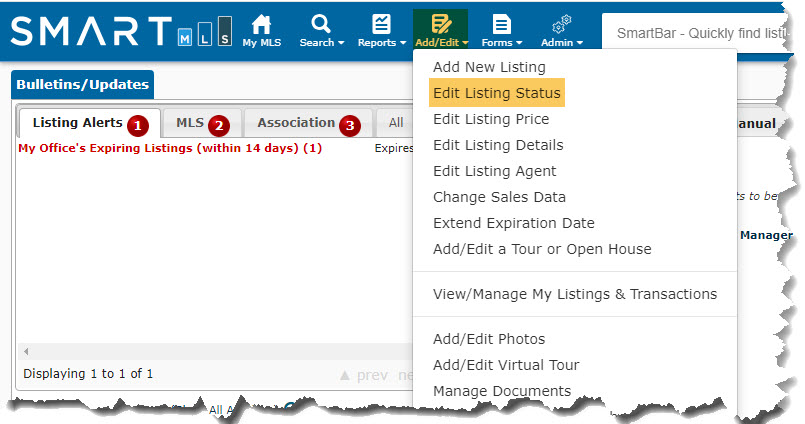
Task: Select Extend Expiration Date
Action: (x=513, y=223)
